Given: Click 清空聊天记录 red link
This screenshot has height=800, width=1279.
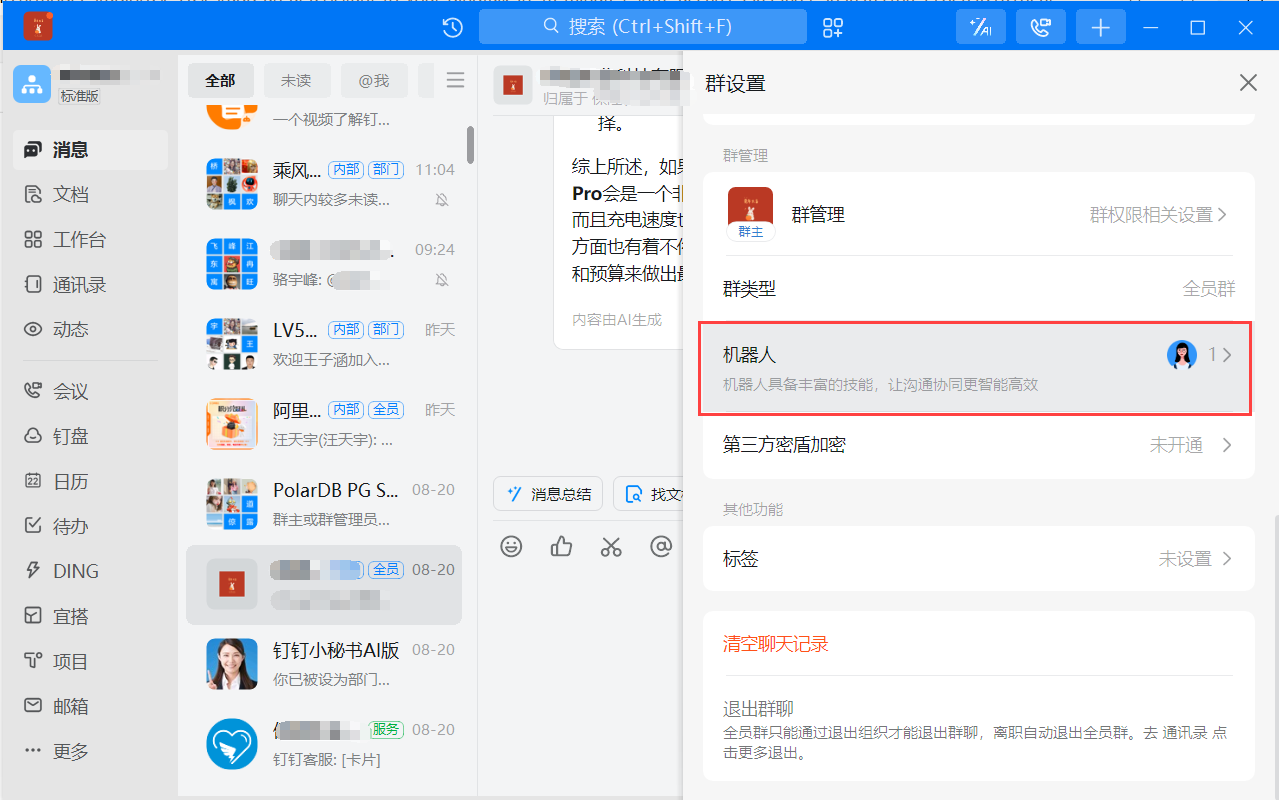Looking at the screenshot, I should [x=776, y=644].
